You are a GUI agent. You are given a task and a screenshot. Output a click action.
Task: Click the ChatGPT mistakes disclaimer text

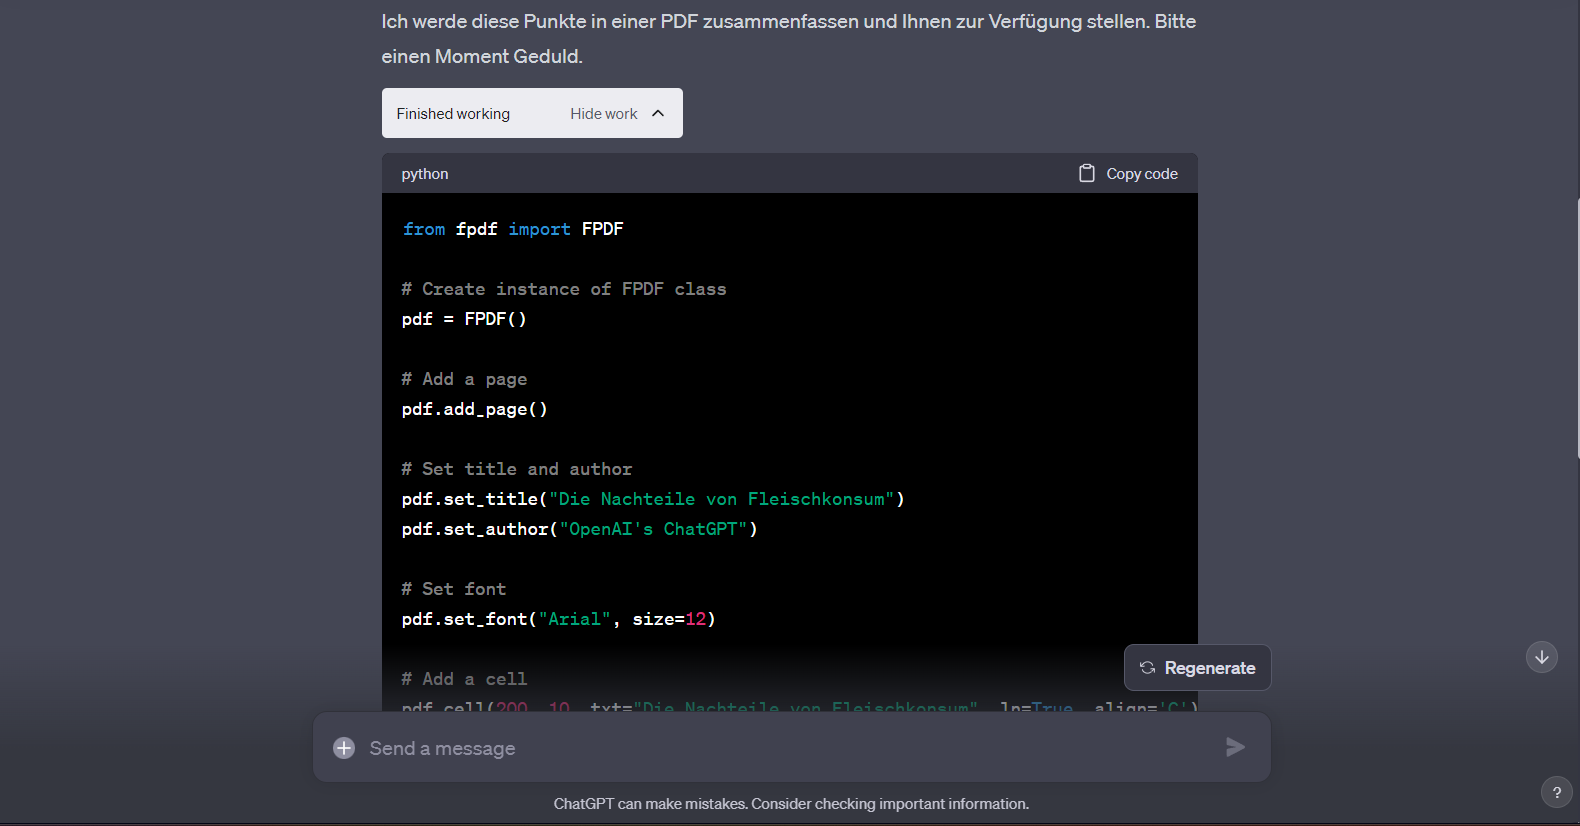click(791, 804)
